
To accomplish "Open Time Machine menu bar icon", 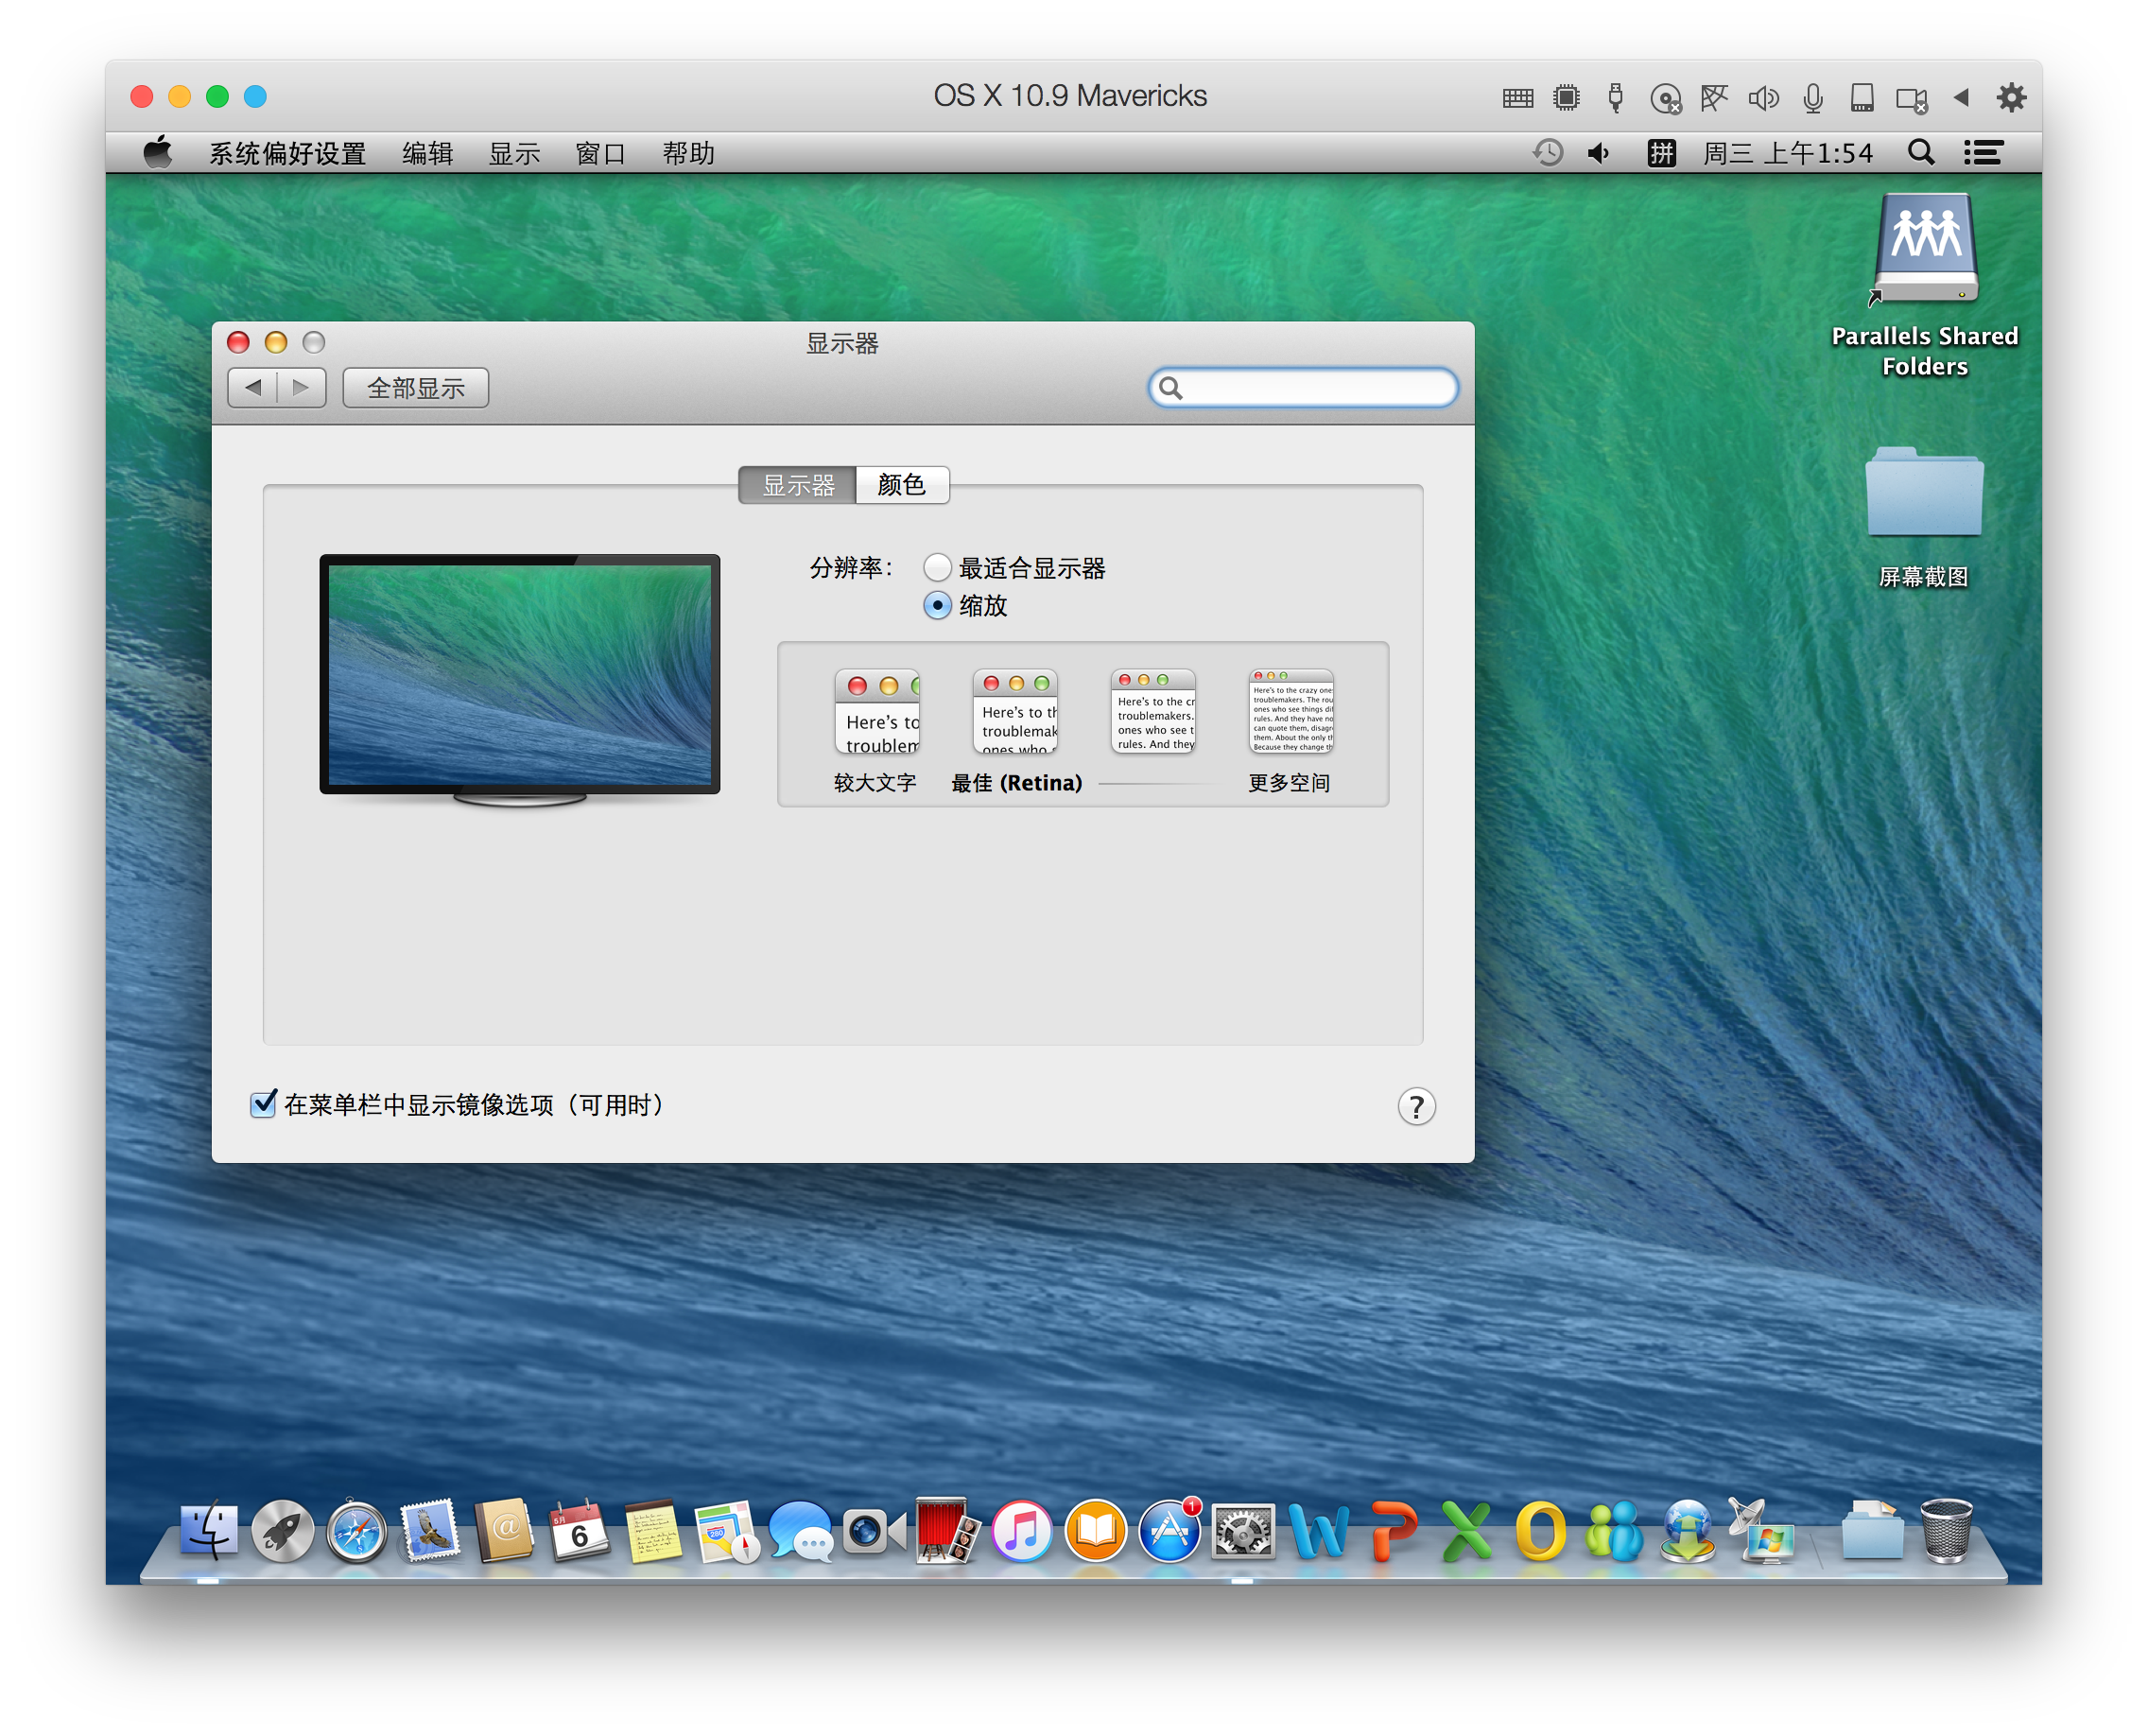I will [x=1547, y=153].
